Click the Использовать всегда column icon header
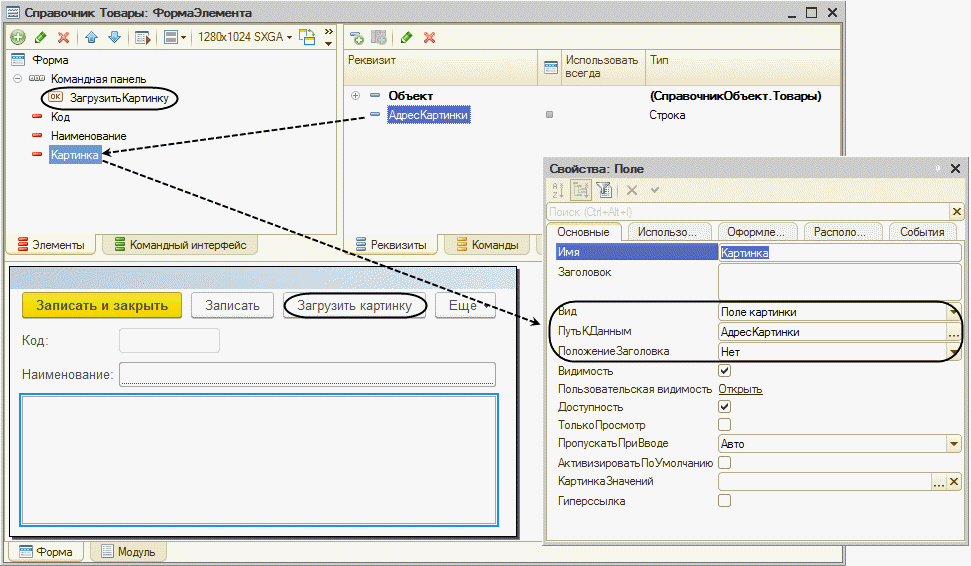The image size is (971, 566). click(551, 67)
